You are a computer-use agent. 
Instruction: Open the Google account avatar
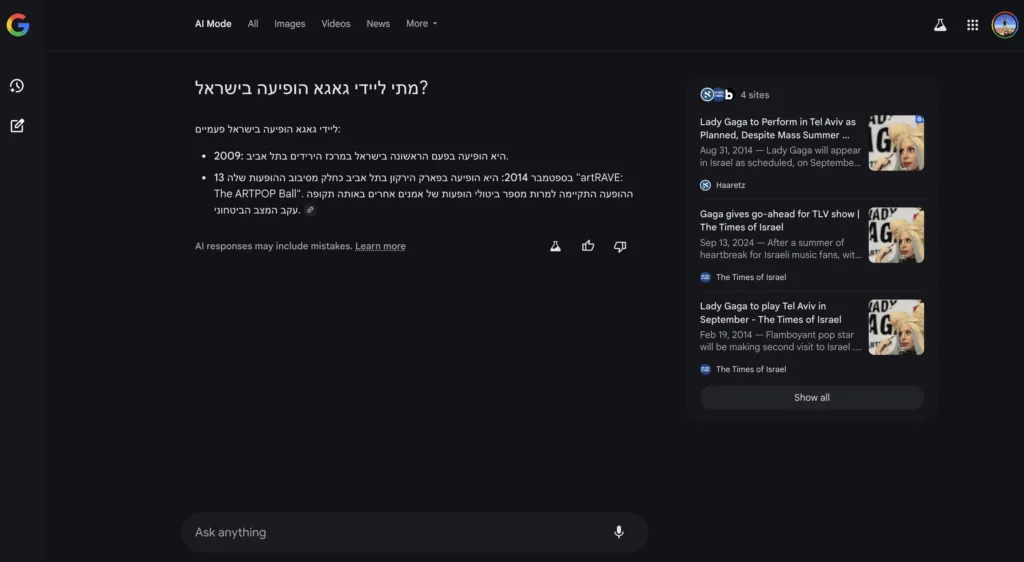[x=1004, y=25]
